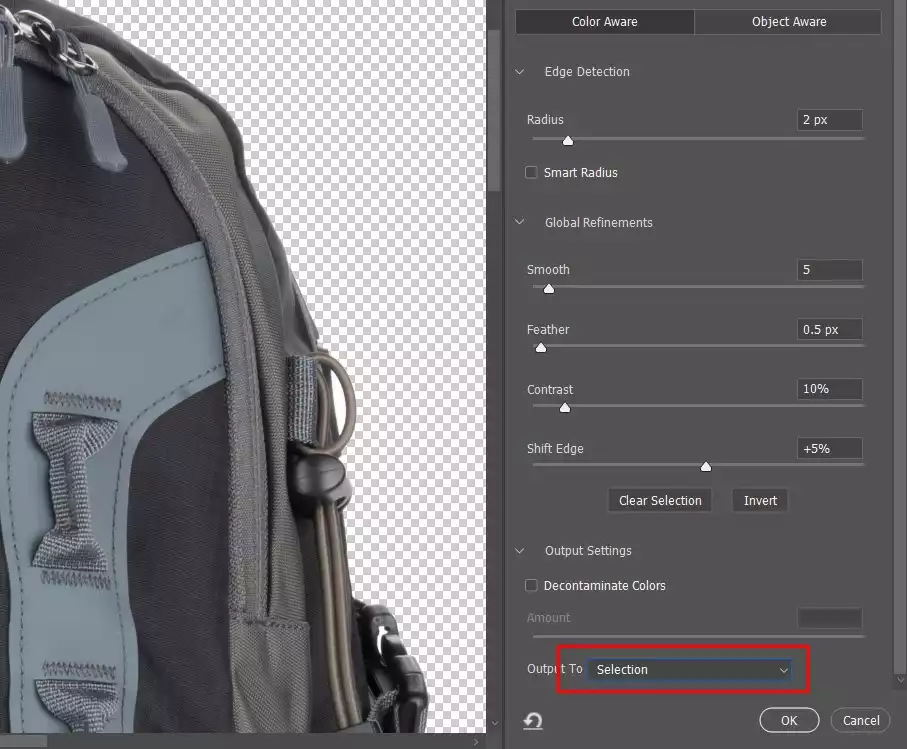The image size is (907, 749).
Task: Collapse the Global Refinements section
Action: pyautogui.click(x=519, y=222)
